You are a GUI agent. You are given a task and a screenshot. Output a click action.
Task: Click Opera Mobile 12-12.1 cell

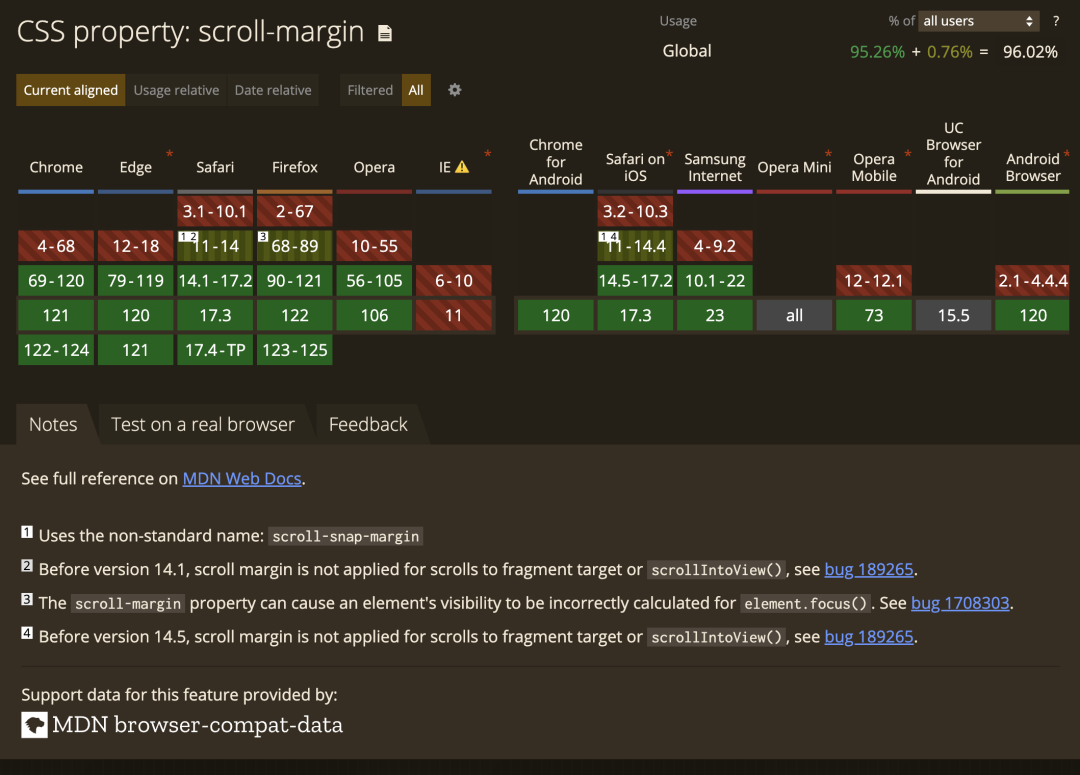coord(873,280)
